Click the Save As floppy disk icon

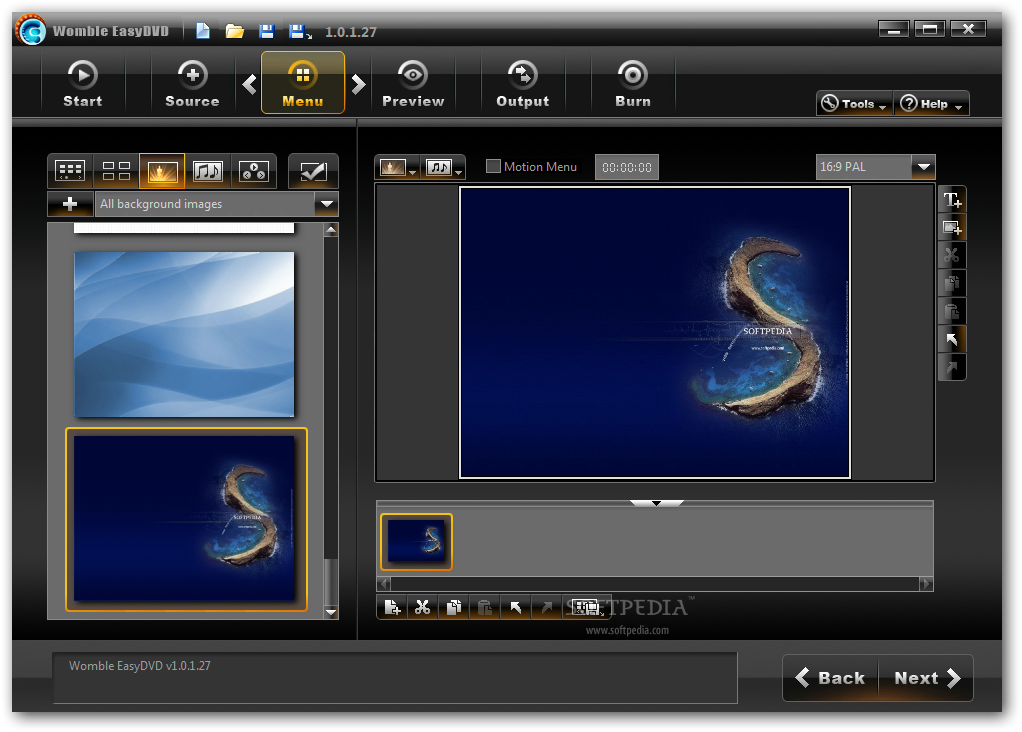(x=300, y=31)
